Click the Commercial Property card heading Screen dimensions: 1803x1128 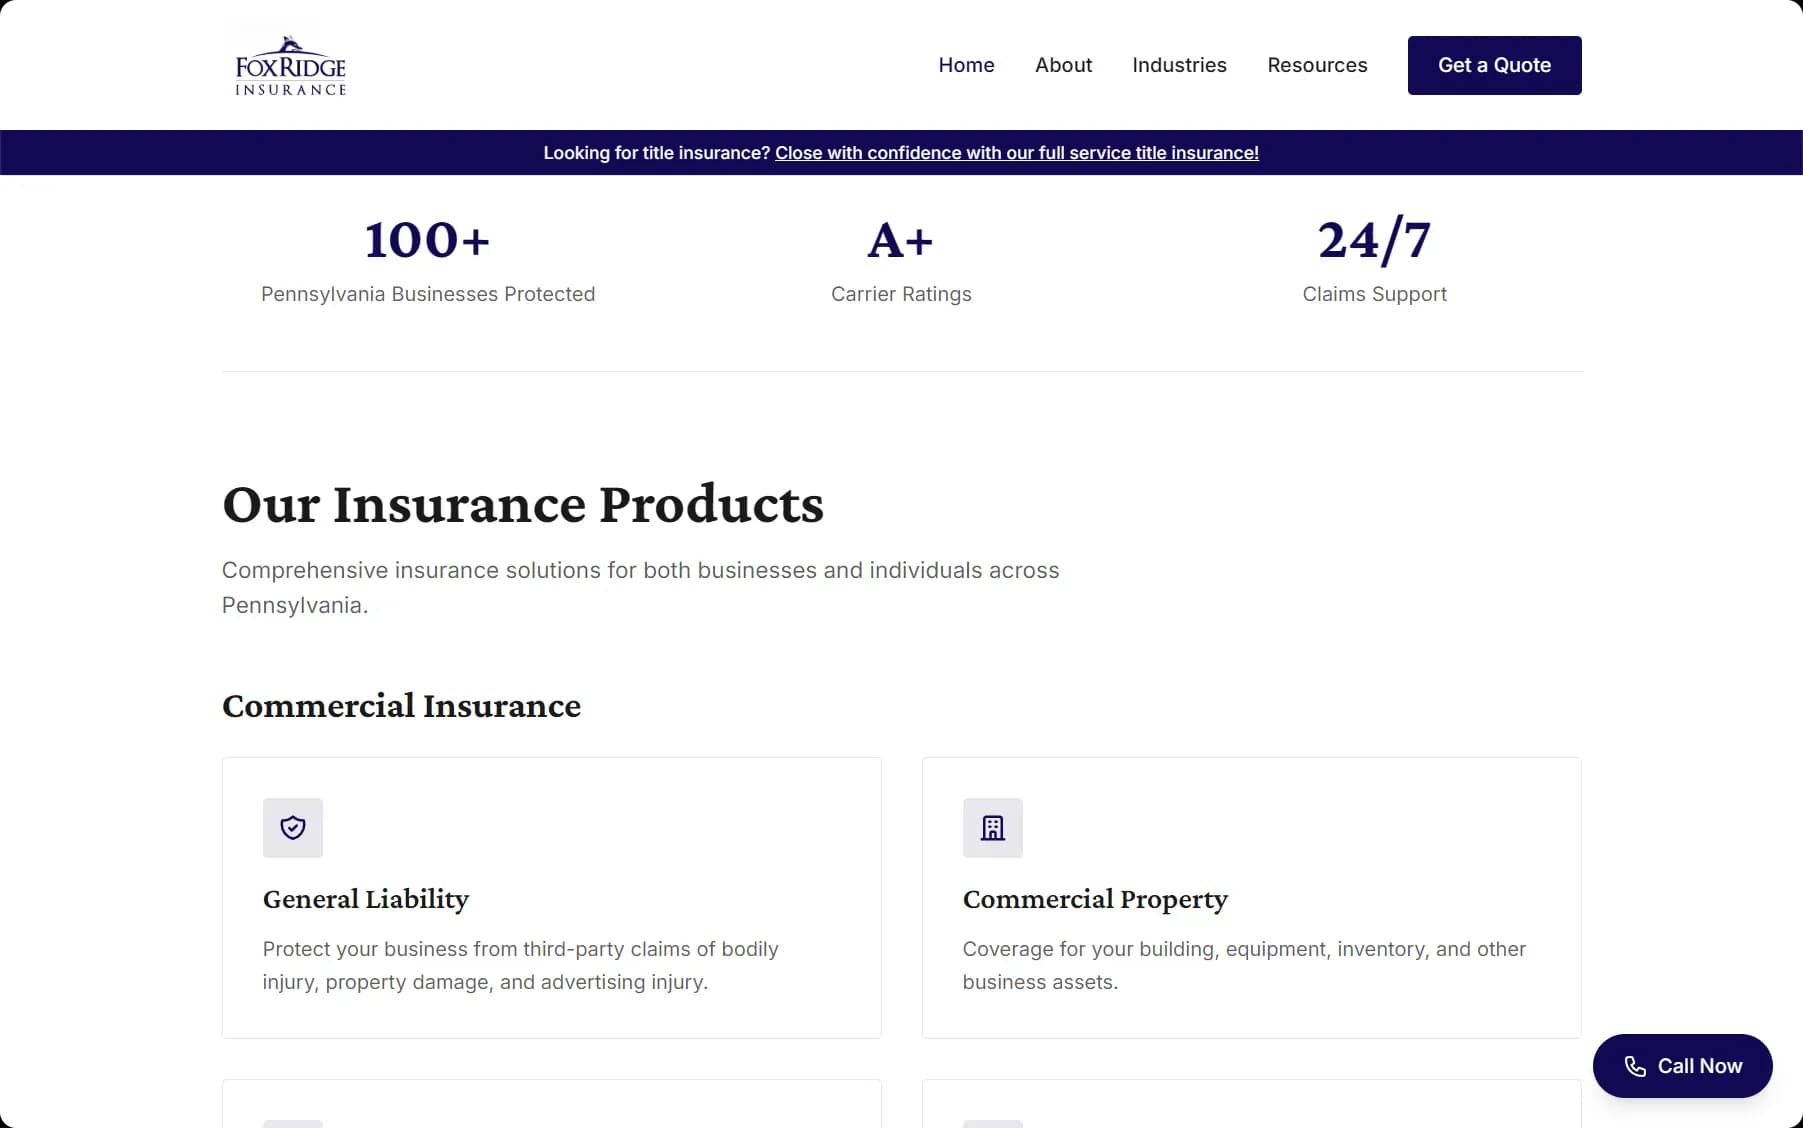pyautogui.click(x=1095, y=899)
